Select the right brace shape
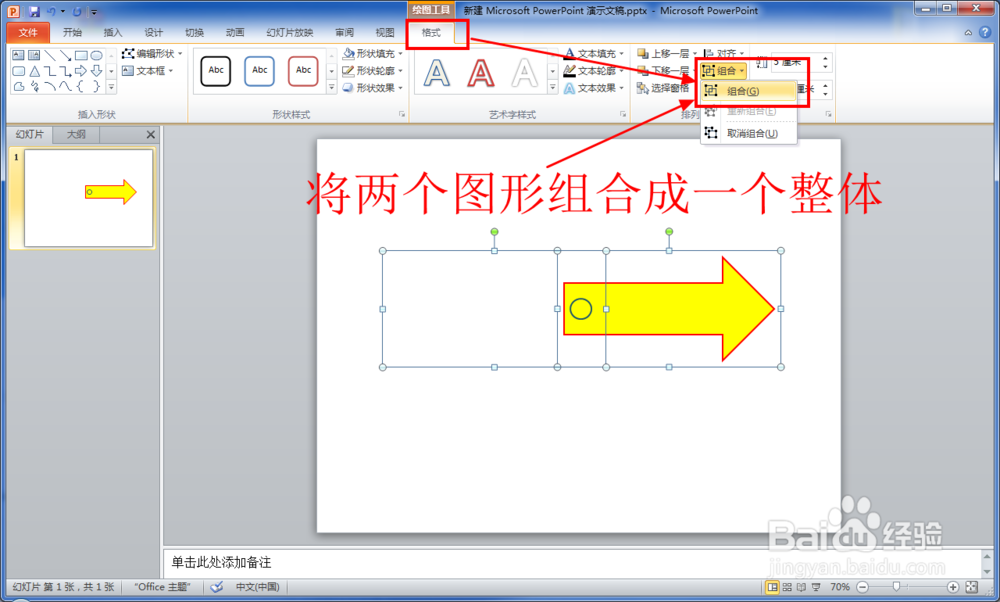 tap(96, 86)
